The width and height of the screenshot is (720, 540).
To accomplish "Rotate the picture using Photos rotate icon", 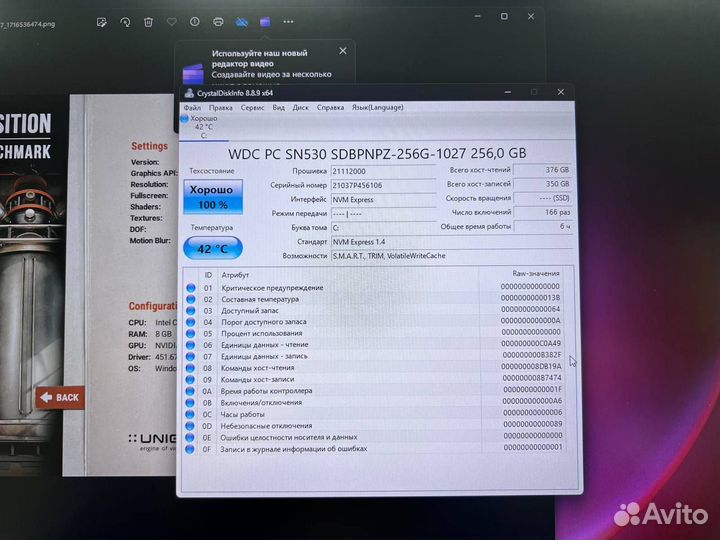I will [125, 22].
